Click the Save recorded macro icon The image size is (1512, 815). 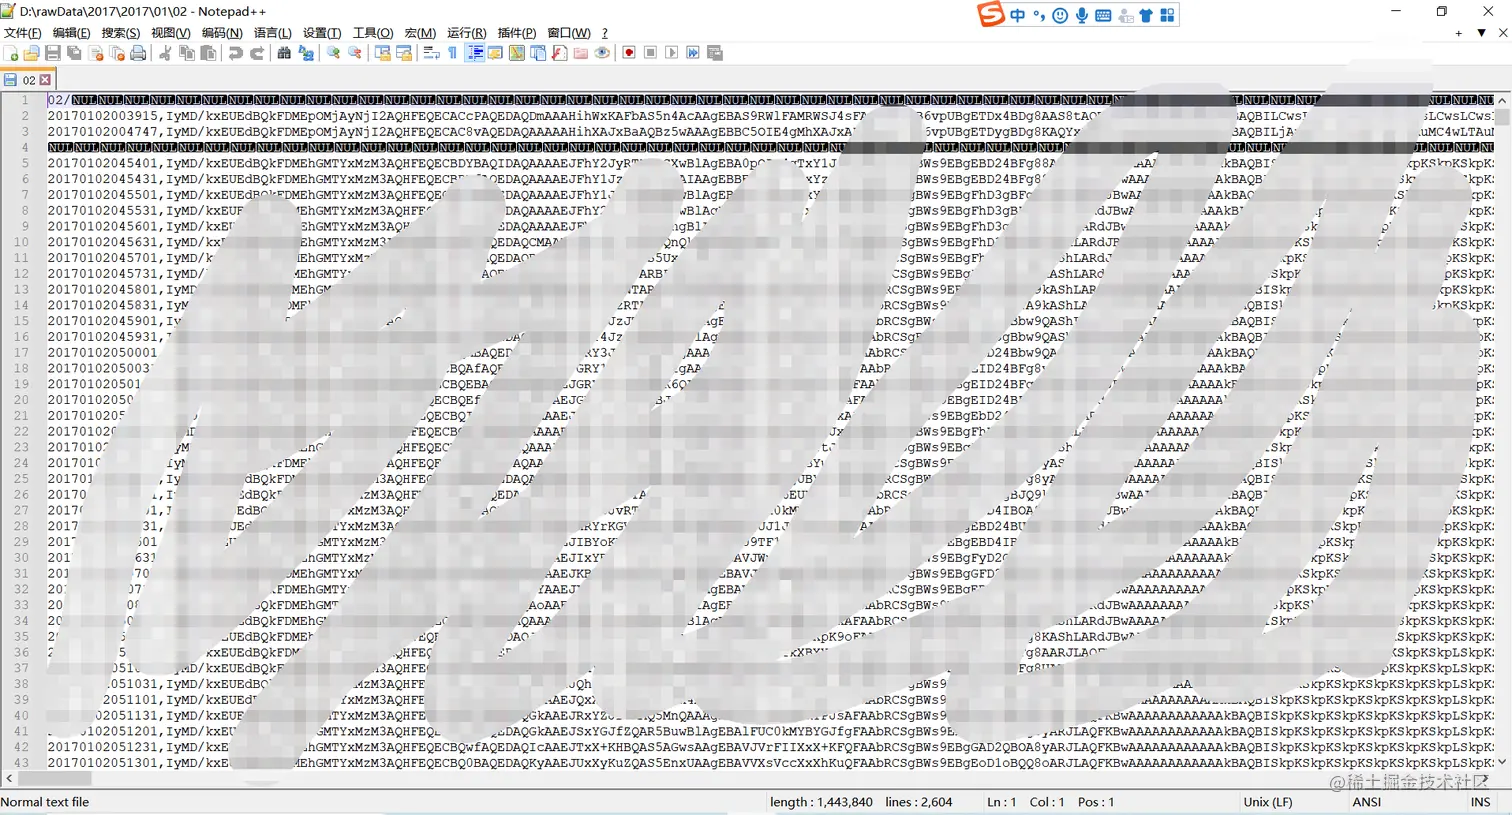pos(715,53)
